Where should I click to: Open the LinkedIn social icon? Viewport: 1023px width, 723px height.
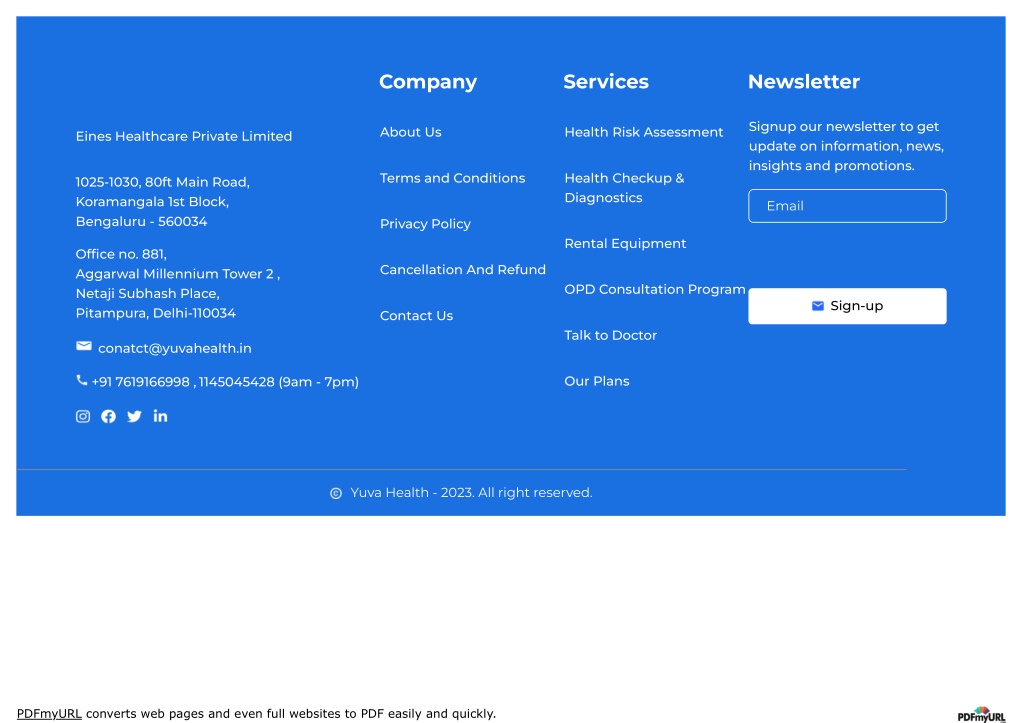160,416
